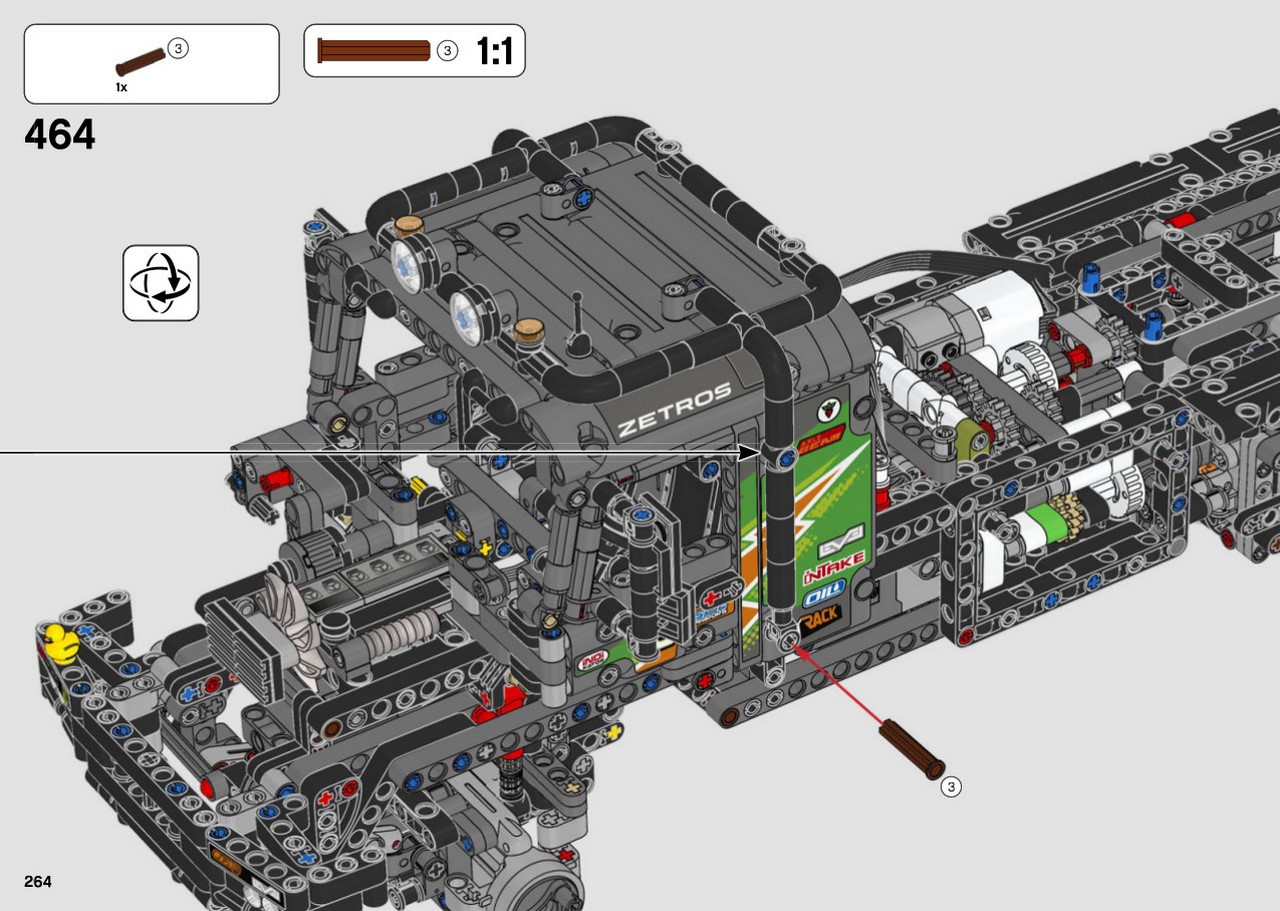Viewport: 1280px width, 911px height.
Task: Click the "1x" quantity label
Action: click(121, 88)
